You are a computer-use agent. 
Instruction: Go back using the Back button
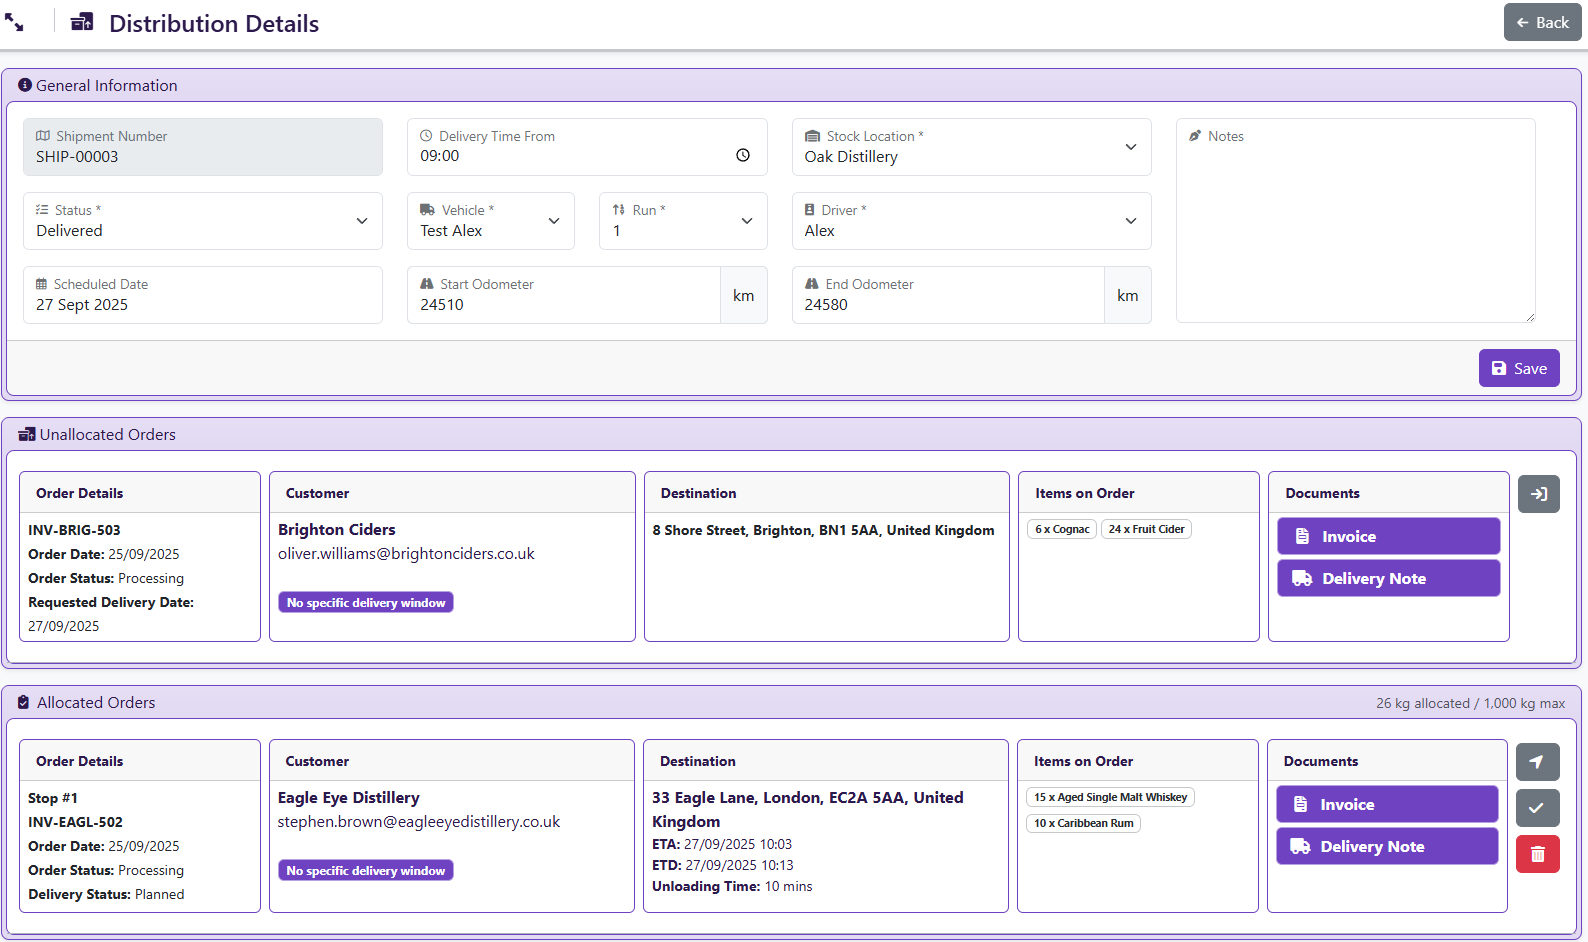1542,22
